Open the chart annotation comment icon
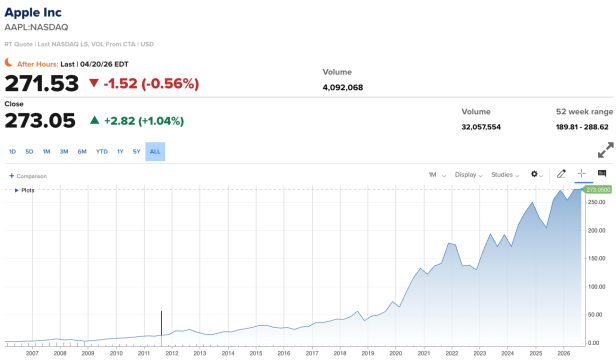This screenshot has height=360, width=616. click(602, 173)
